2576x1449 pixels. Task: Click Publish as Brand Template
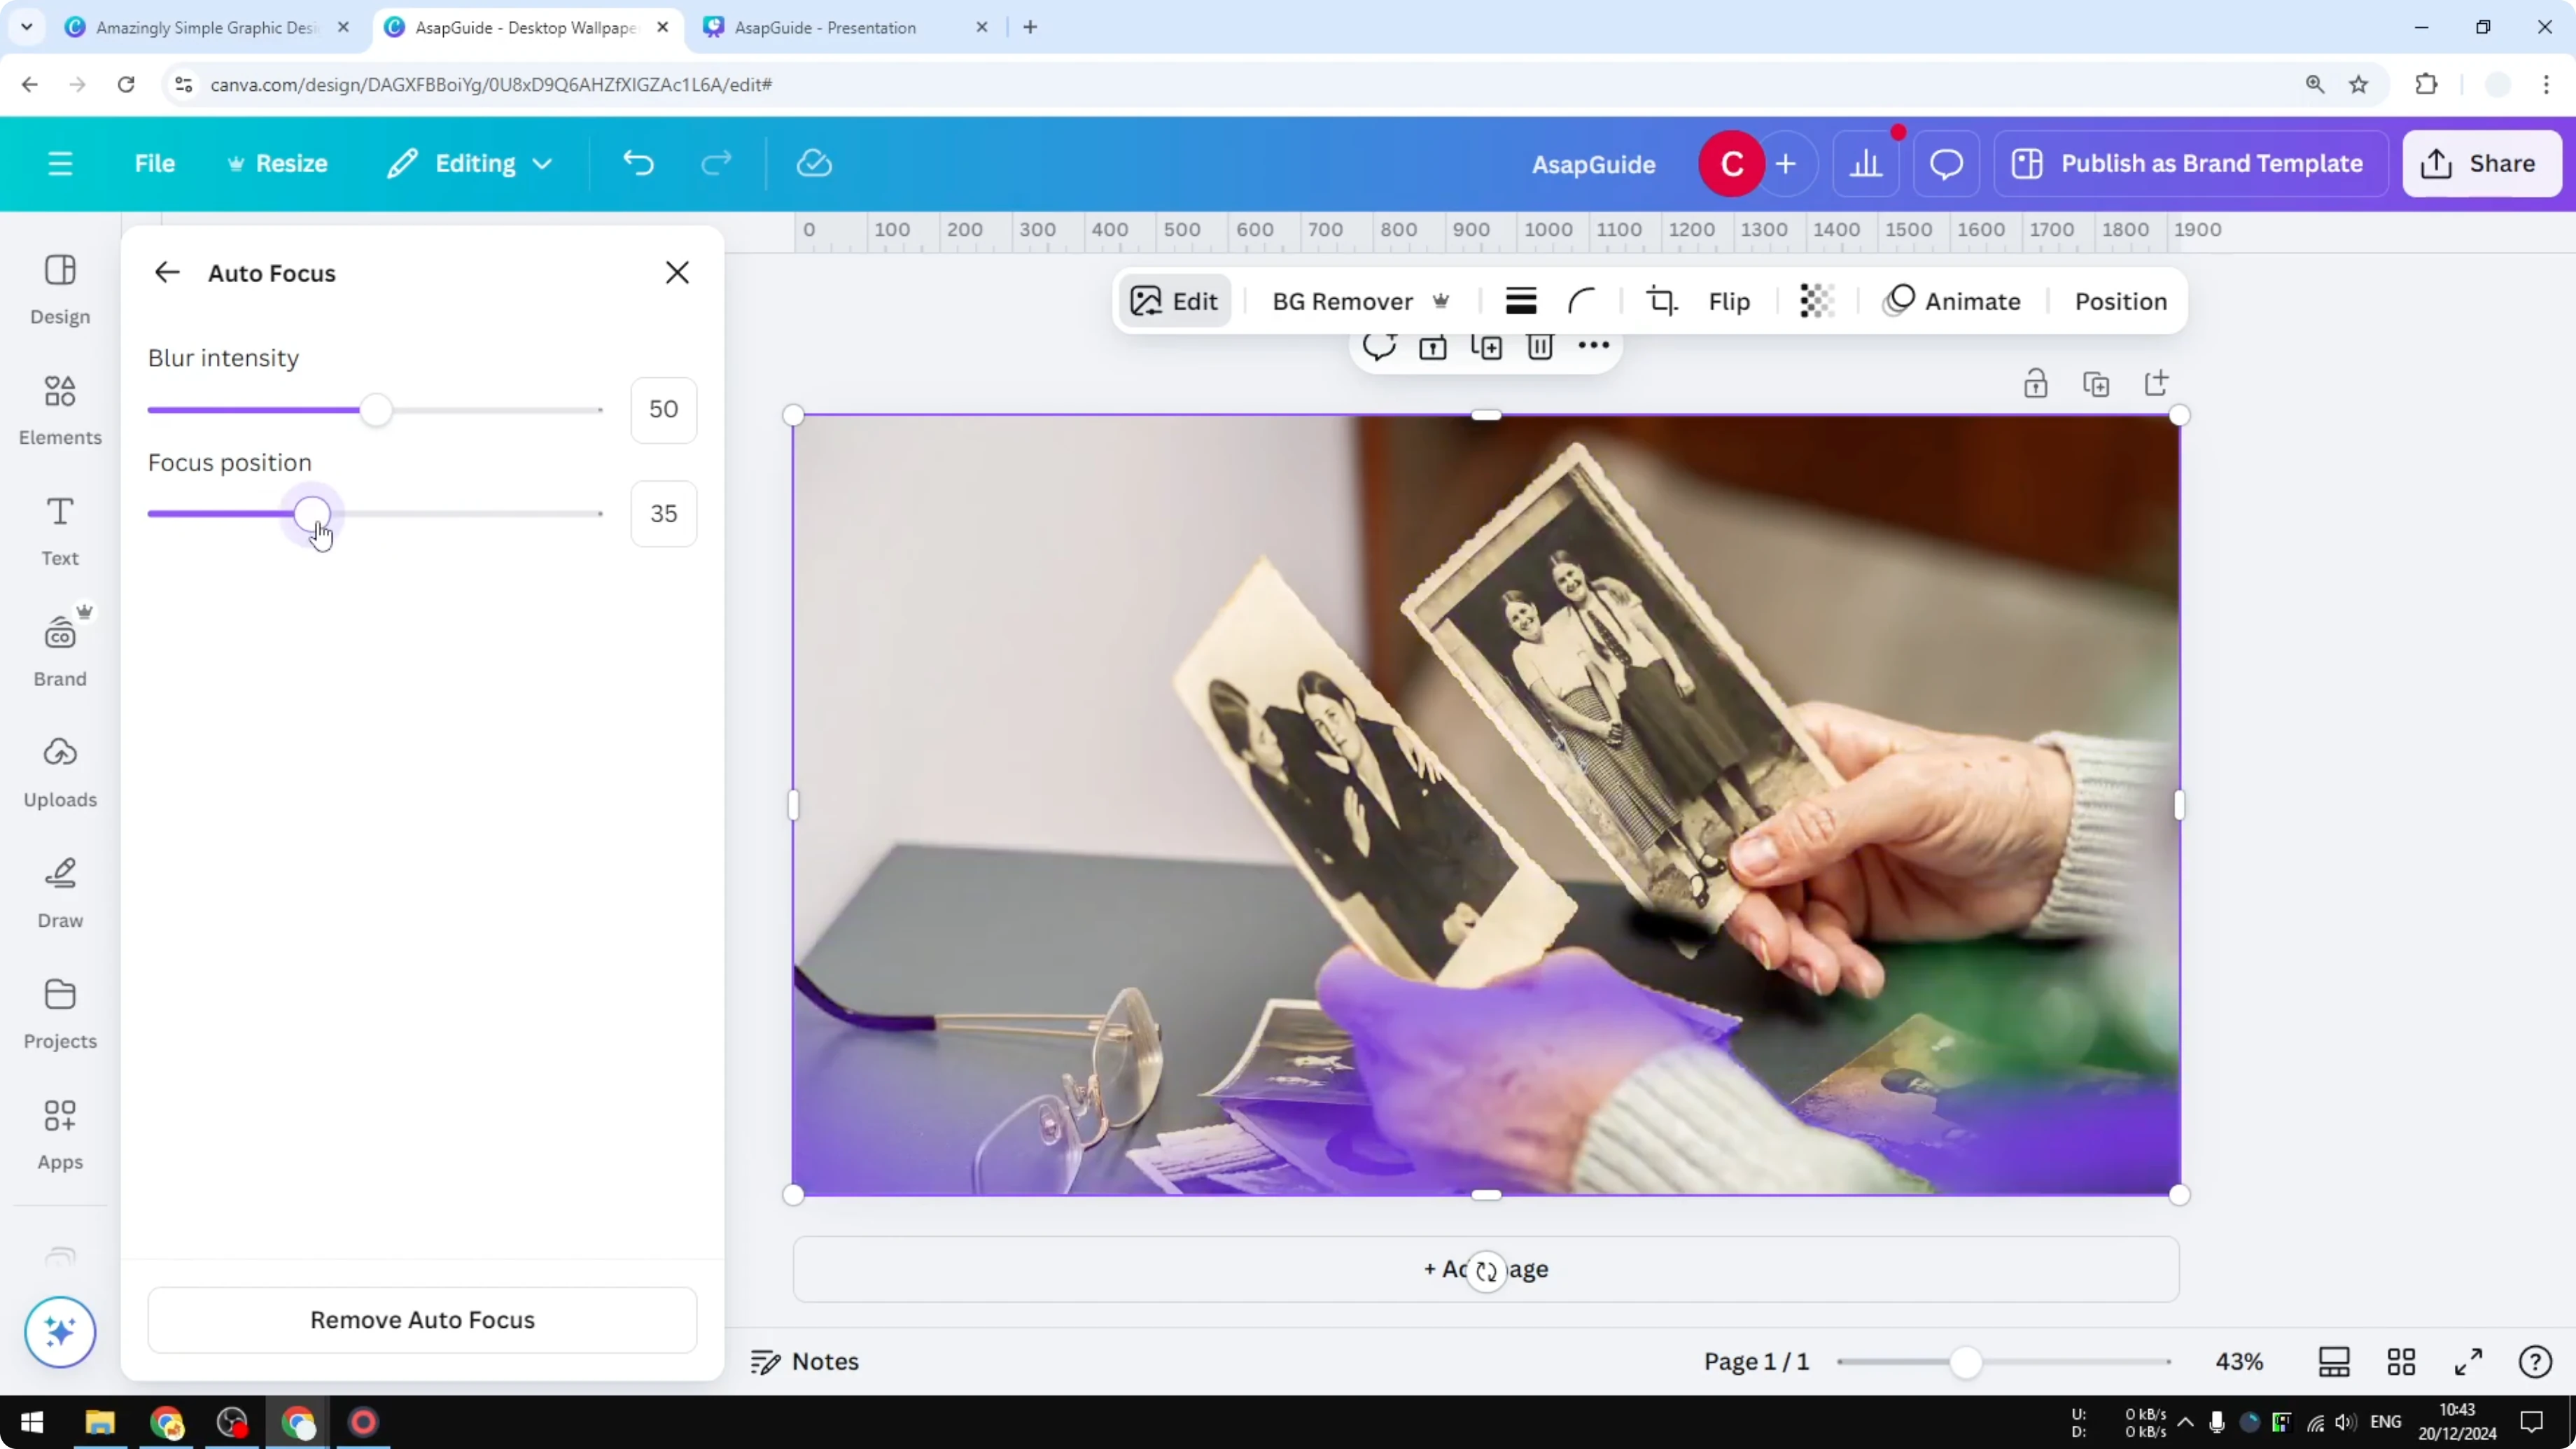pos(2189,163)
